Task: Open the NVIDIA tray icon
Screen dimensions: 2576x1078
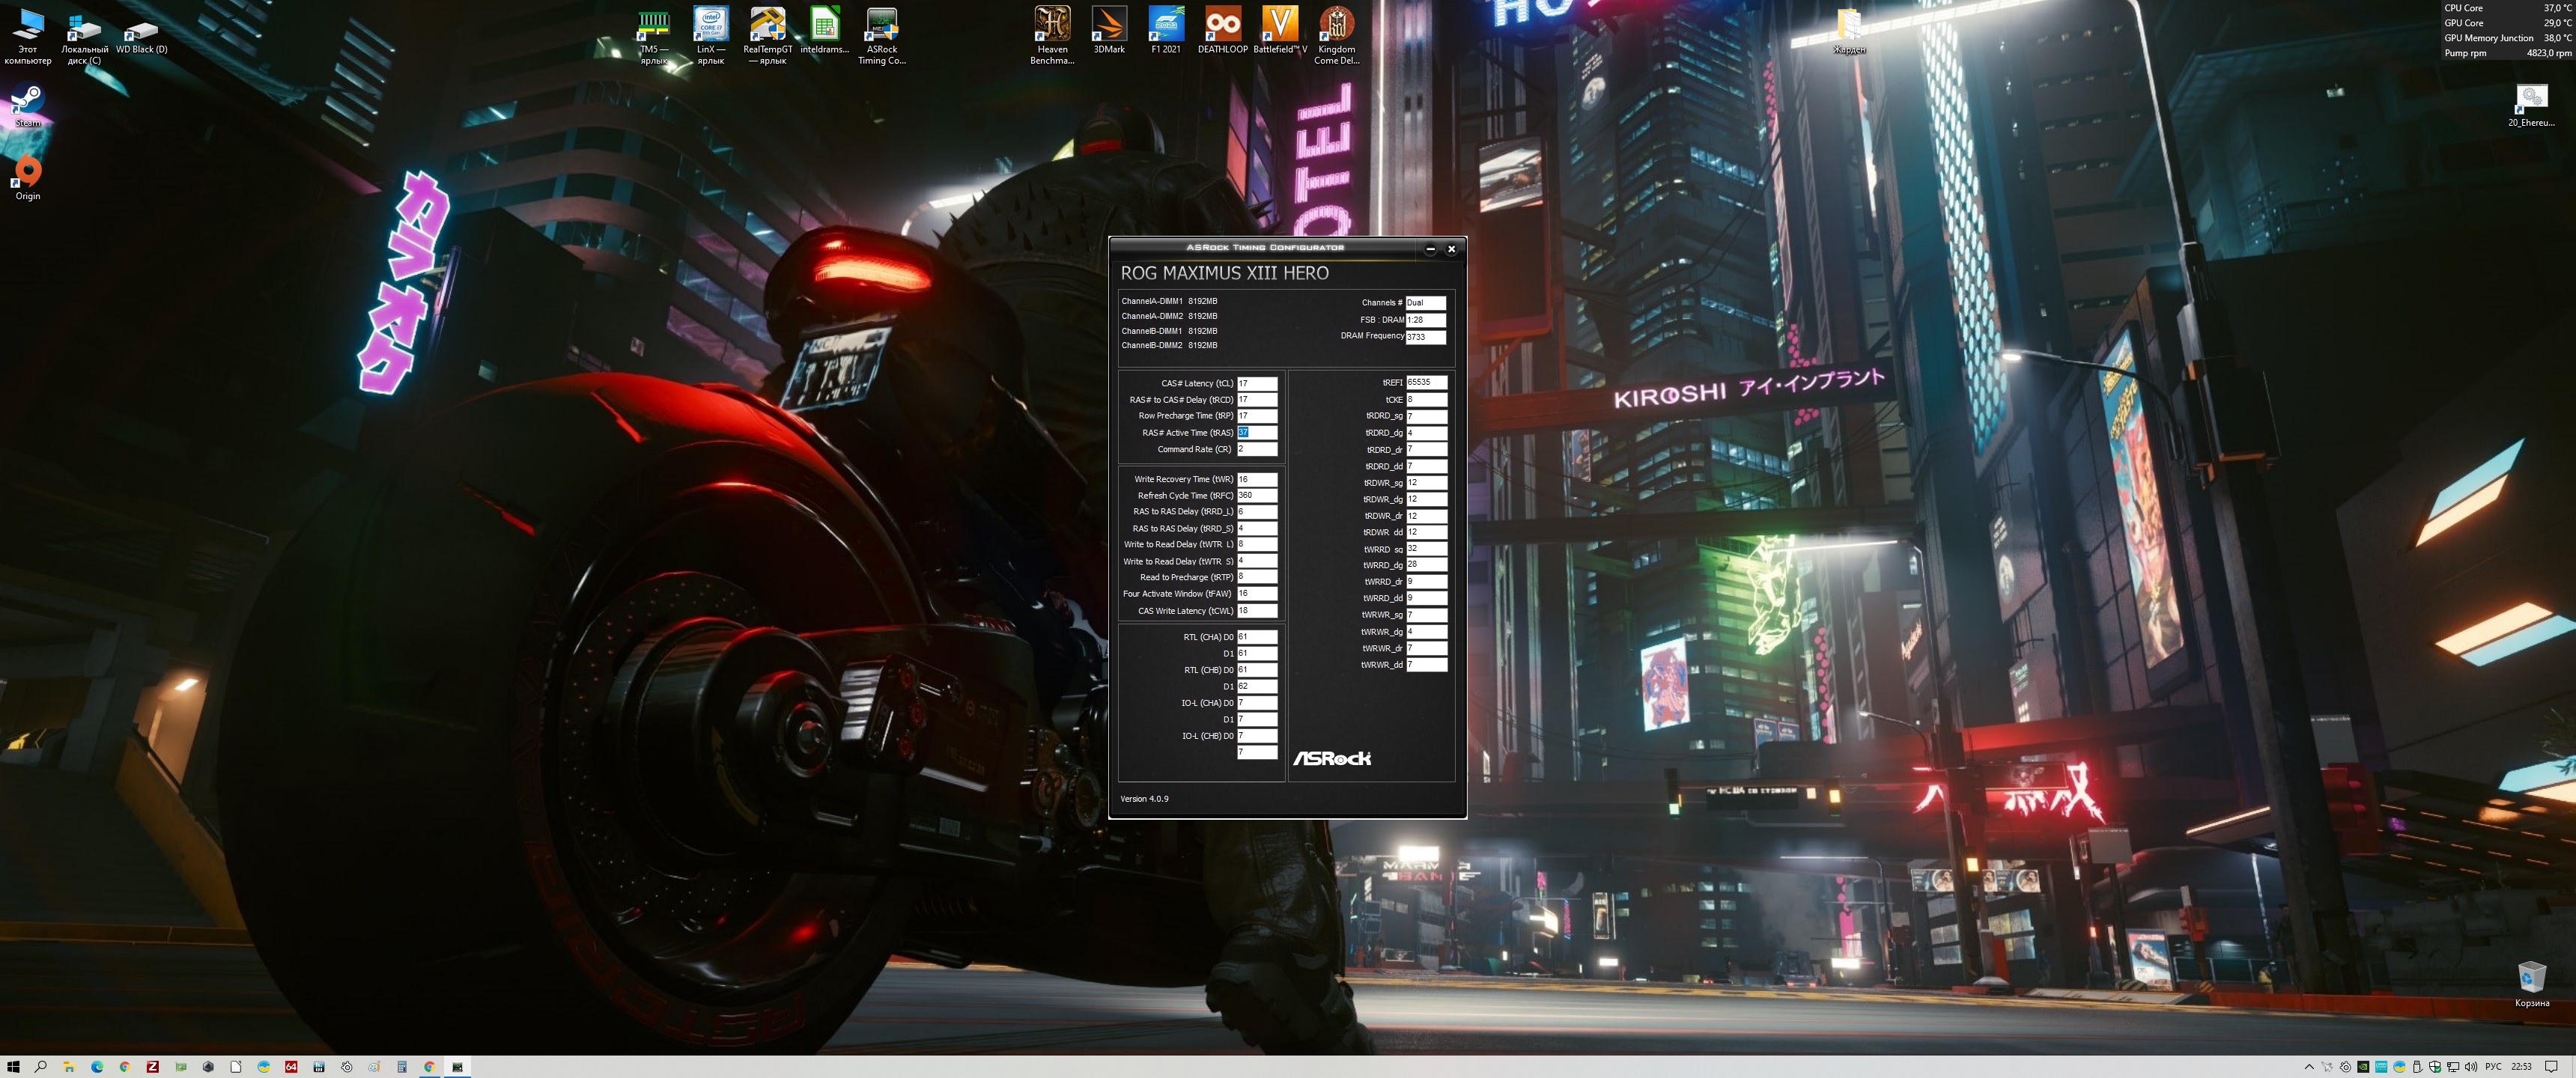Action: pyautogui.click(x=2363, y=1067)
